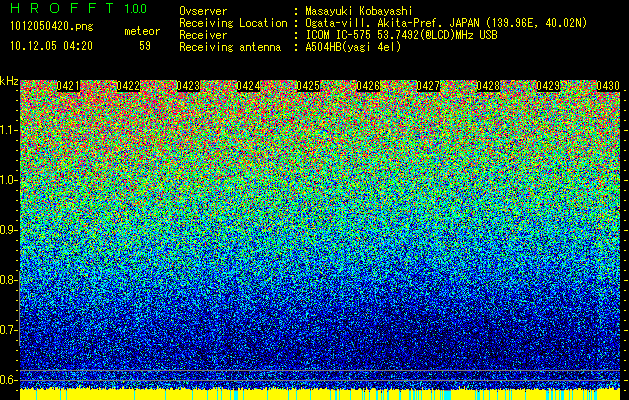
Task: Click the 1.1 kHz axis label
Action: click(x=9, y=130)
